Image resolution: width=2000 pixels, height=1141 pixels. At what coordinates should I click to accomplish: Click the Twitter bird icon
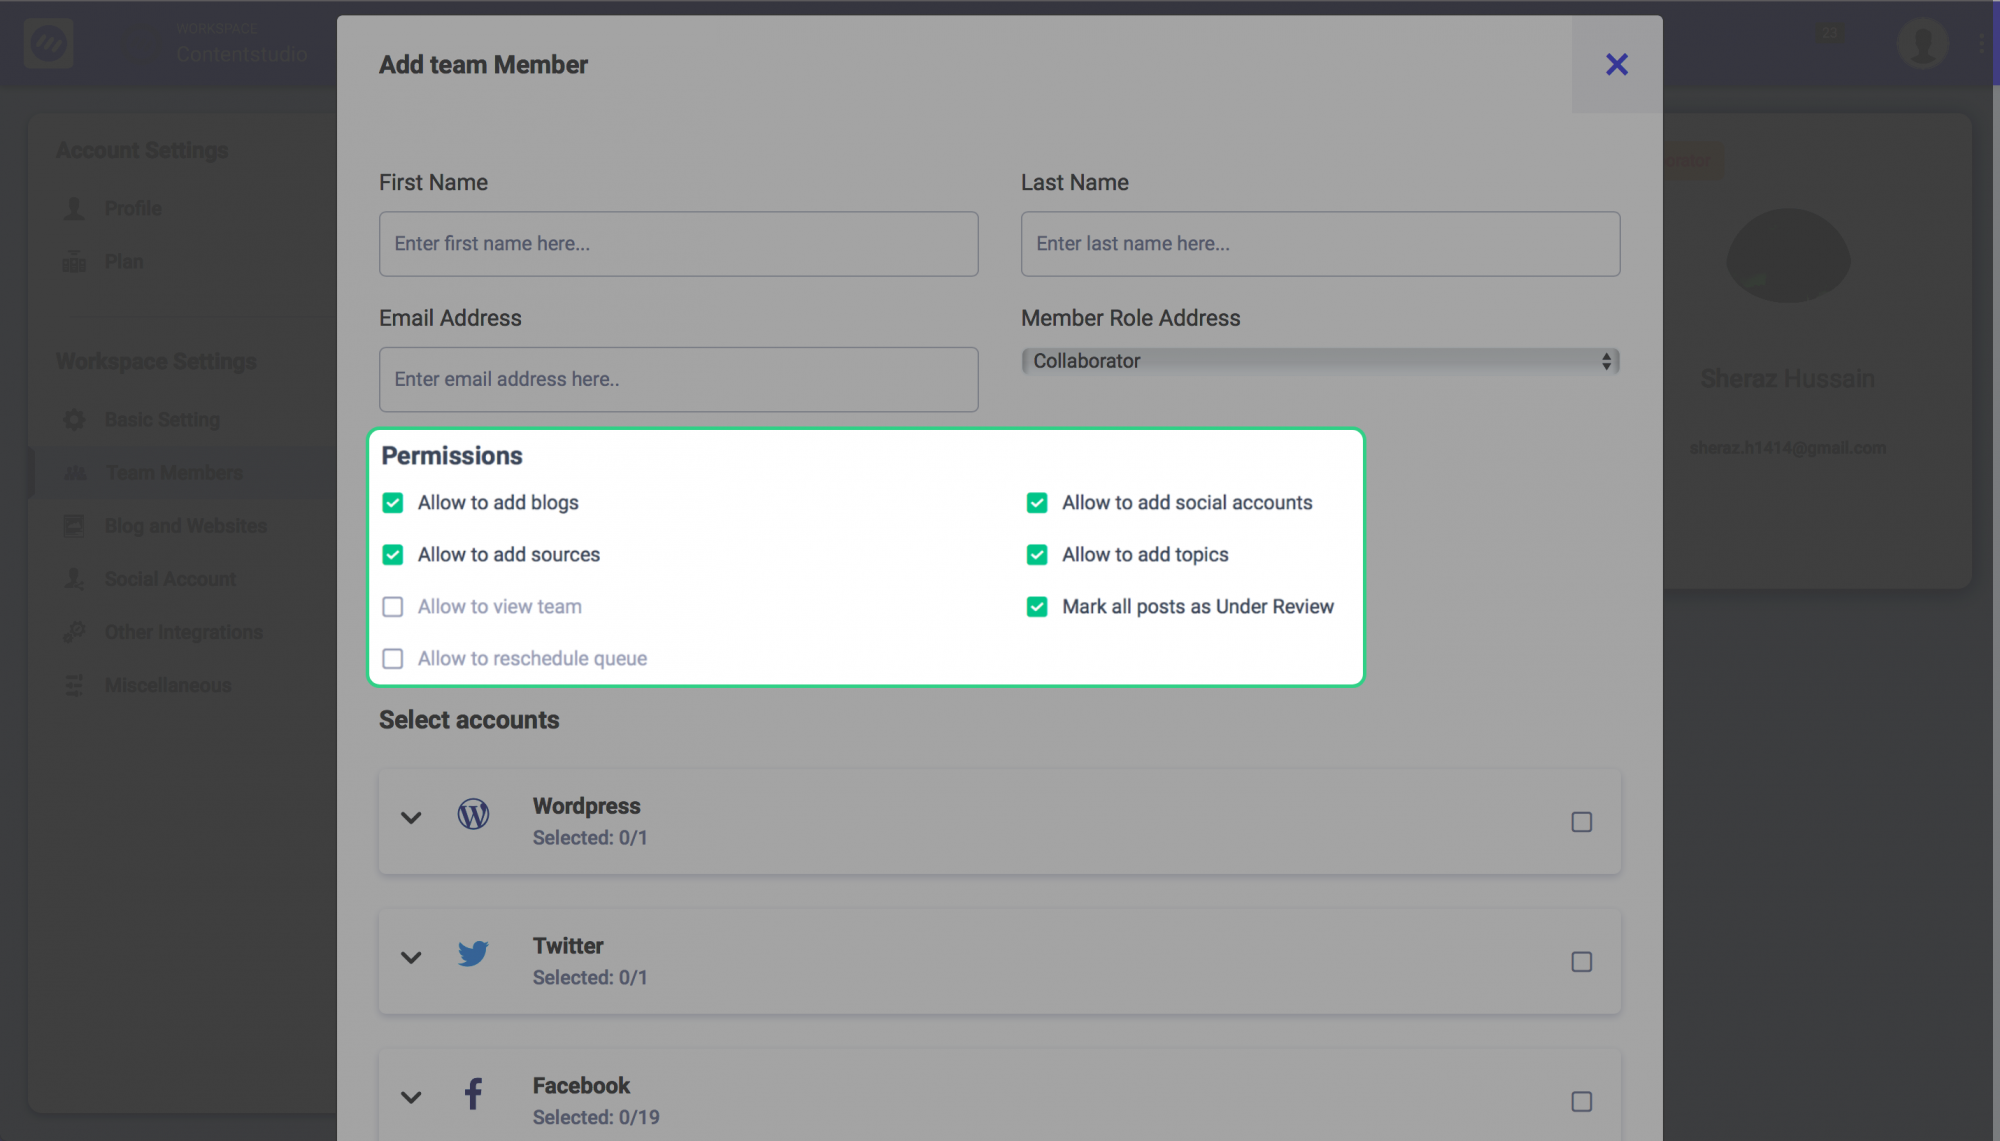coord(472,953)
